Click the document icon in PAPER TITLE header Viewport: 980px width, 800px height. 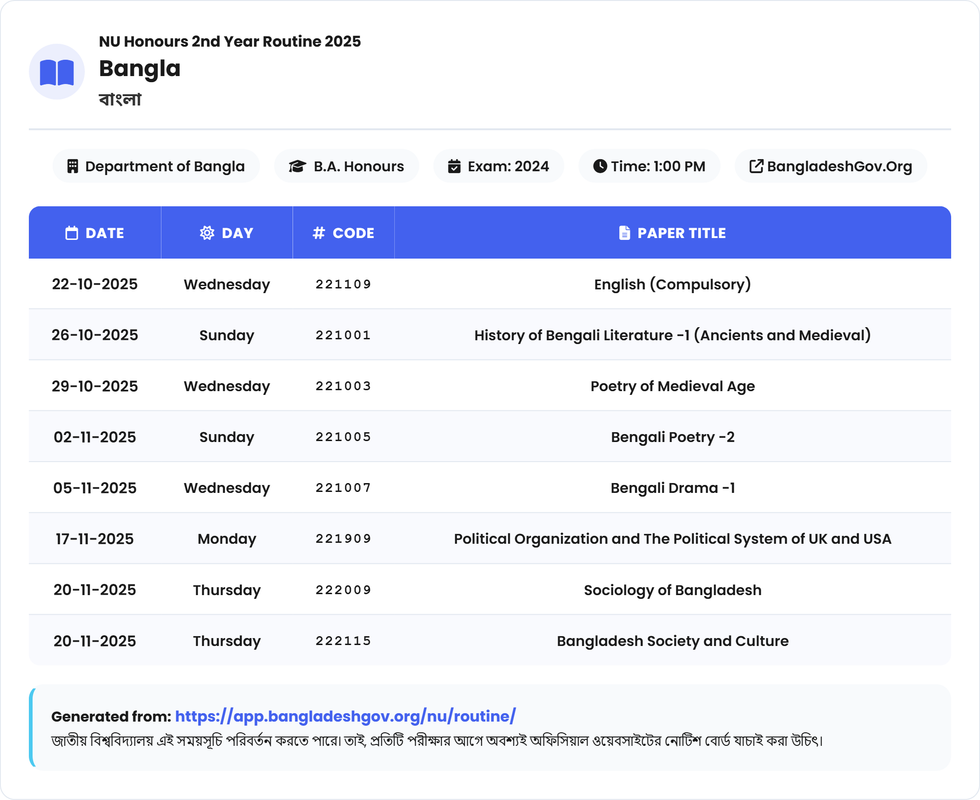(x=624, y=233)
